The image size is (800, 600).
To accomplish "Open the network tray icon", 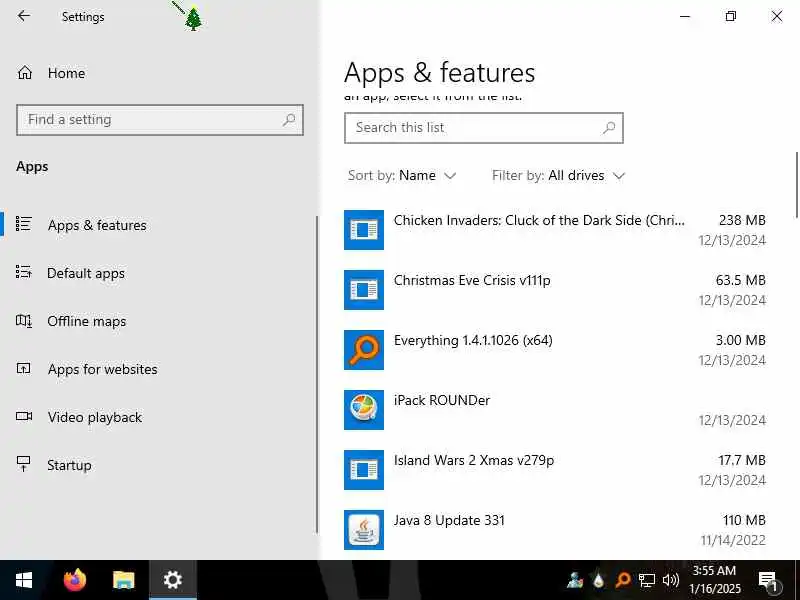I will point(646,580).
